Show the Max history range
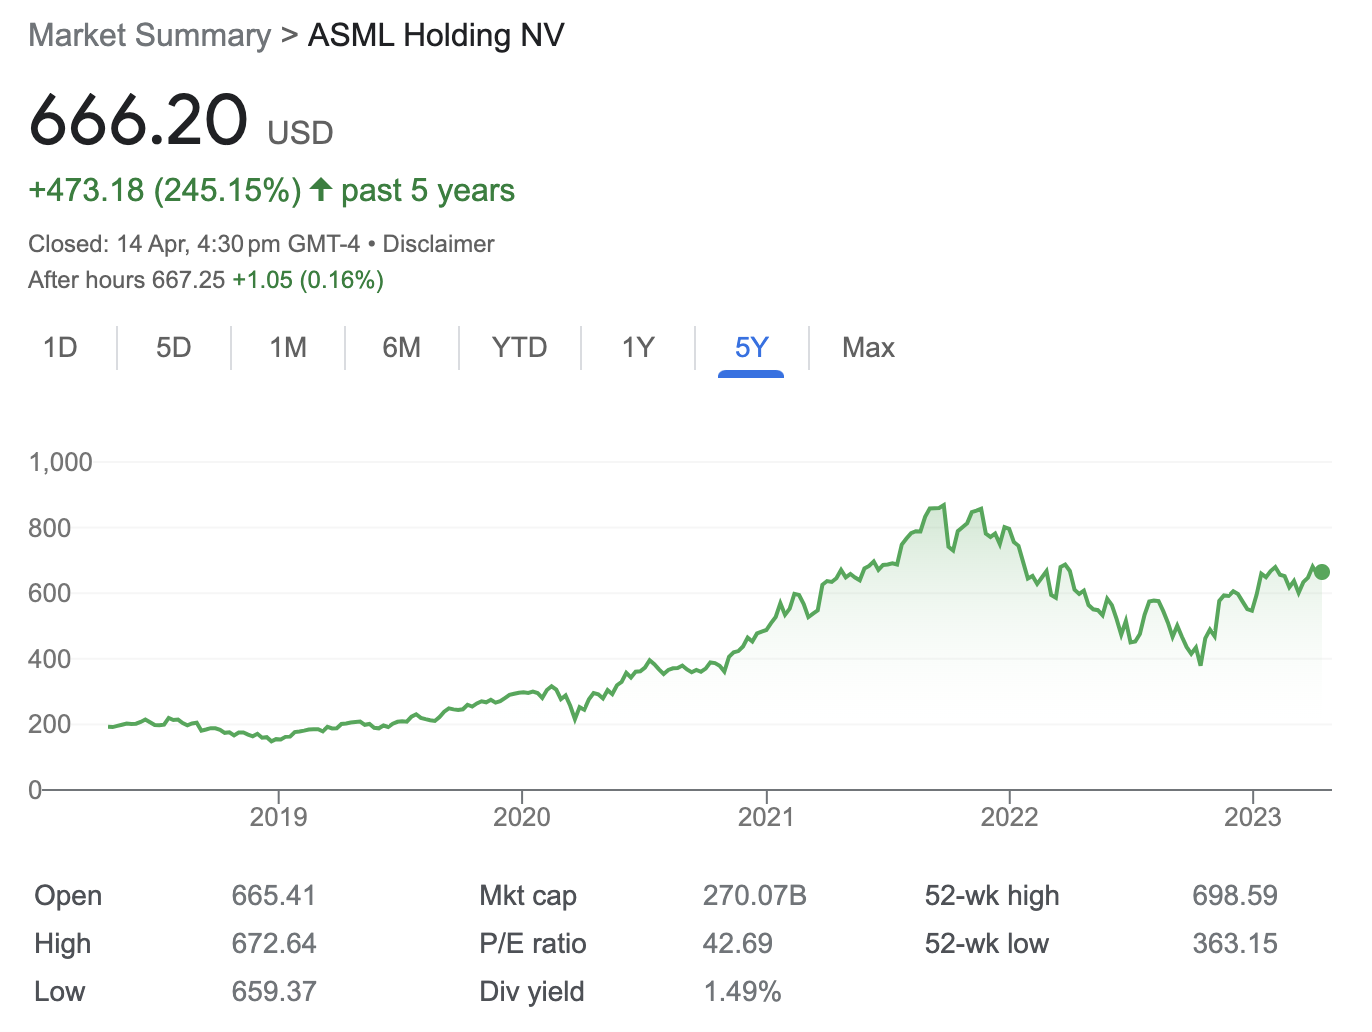The width and height of the screenshot is (1372, 1032). point(868,348)
